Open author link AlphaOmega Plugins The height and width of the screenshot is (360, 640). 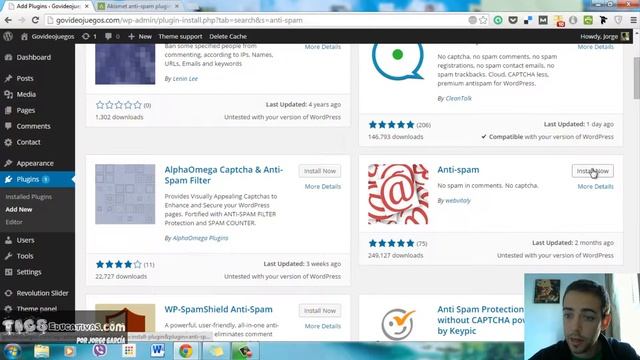200,238
